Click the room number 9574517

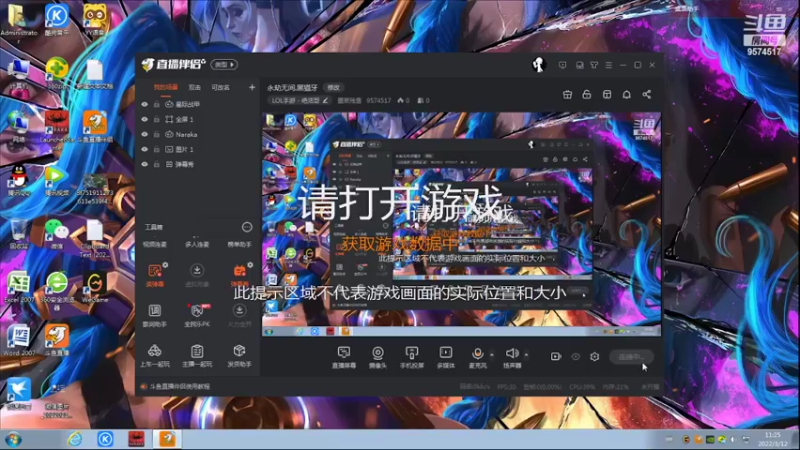point(379,101)
